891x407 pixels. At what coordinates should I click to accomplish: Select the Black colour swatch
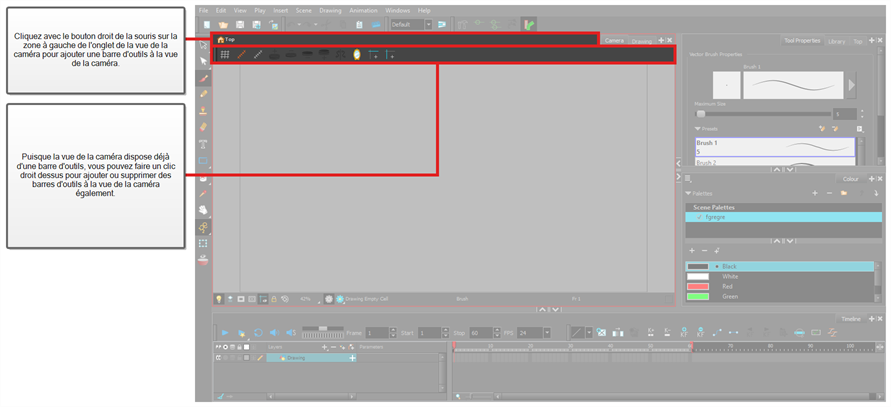click(698, 266)
